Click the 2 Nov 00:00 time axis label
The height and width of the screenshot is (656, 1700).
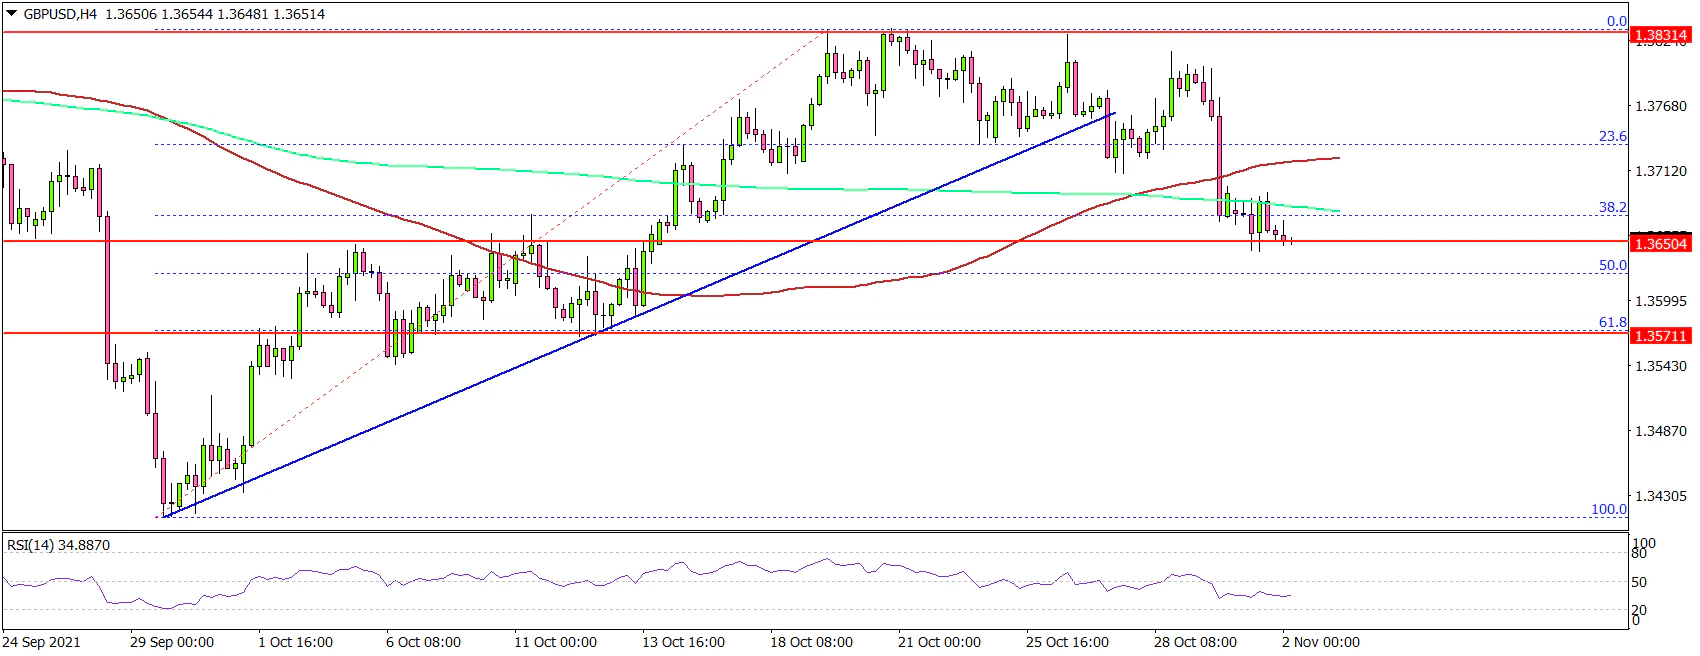pos(1320,642)
